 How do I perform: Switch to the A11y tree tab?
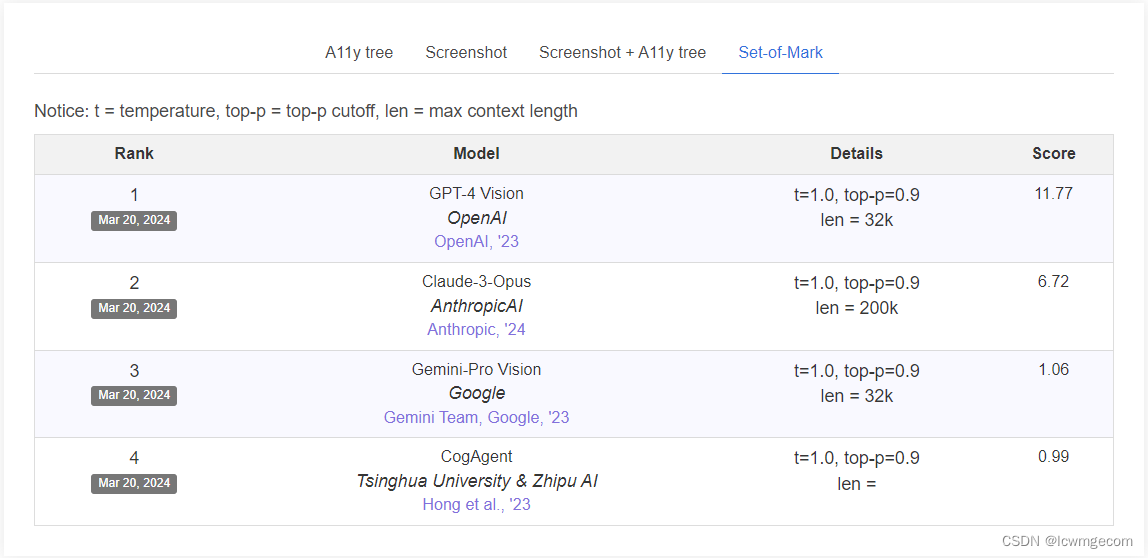point(359,53)
